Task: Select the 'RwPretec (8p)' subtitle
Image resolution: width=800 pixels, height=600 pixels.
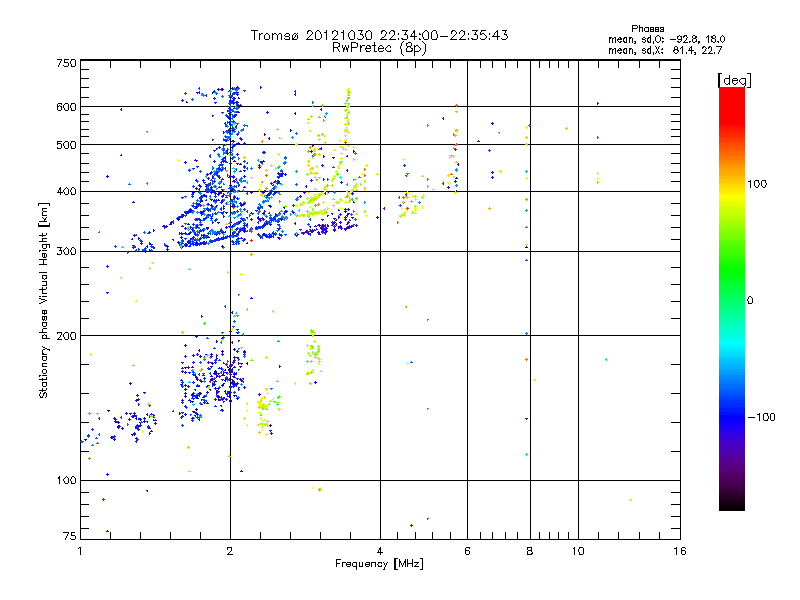Action: [379, 48]
